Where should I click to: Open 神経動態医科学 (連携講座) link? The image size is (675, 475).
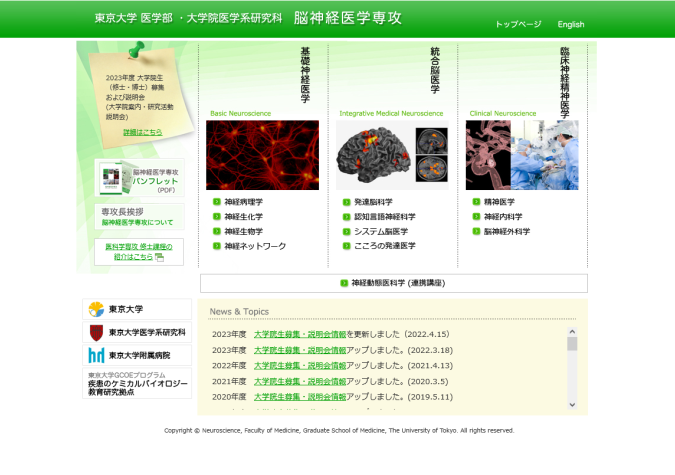point(398,283)
